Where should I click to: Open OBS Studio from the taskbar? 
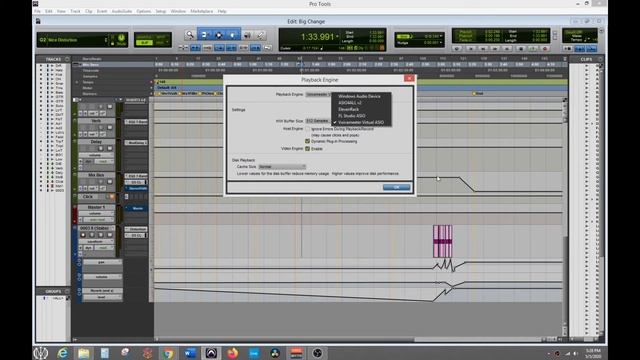point(317,353)
